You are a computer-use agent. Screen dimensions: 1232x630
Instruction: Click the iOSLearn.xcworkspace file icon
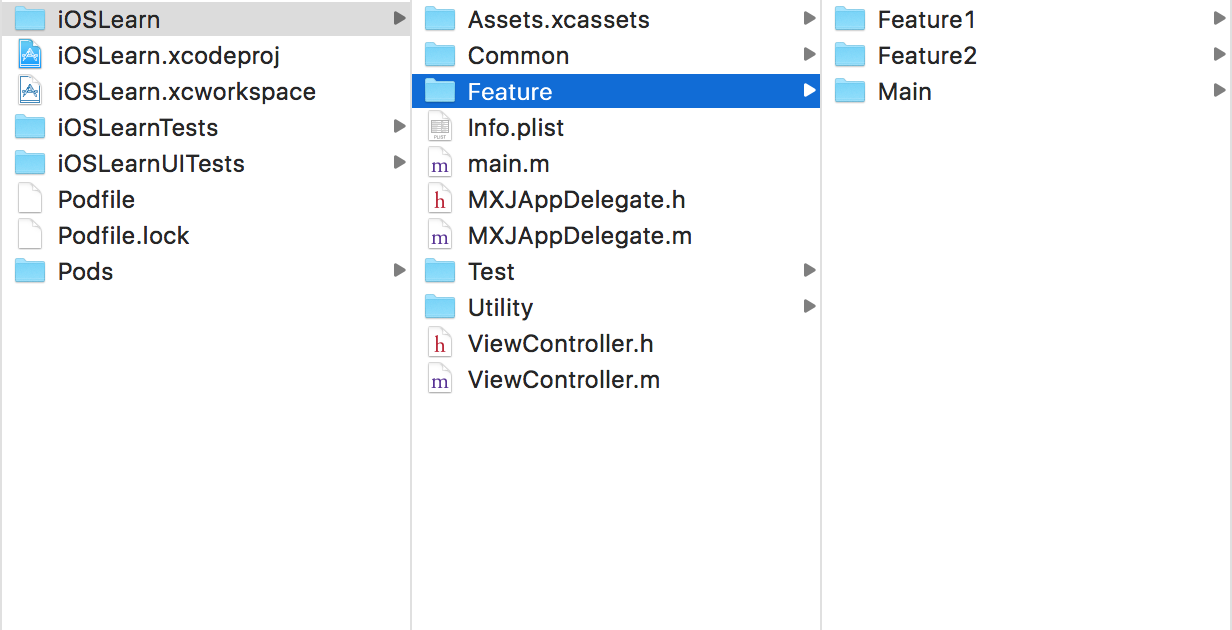click(30, 92)
